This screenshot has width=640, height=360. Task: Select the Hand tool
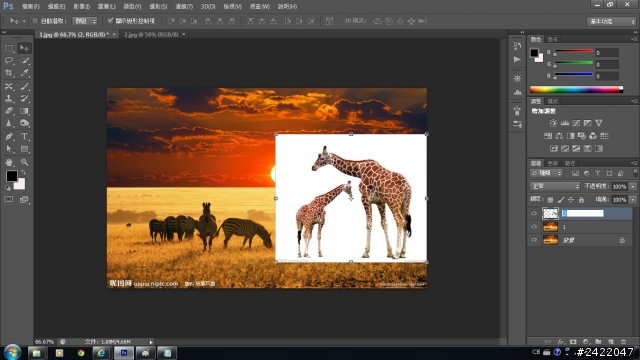[x=9, y=162]
